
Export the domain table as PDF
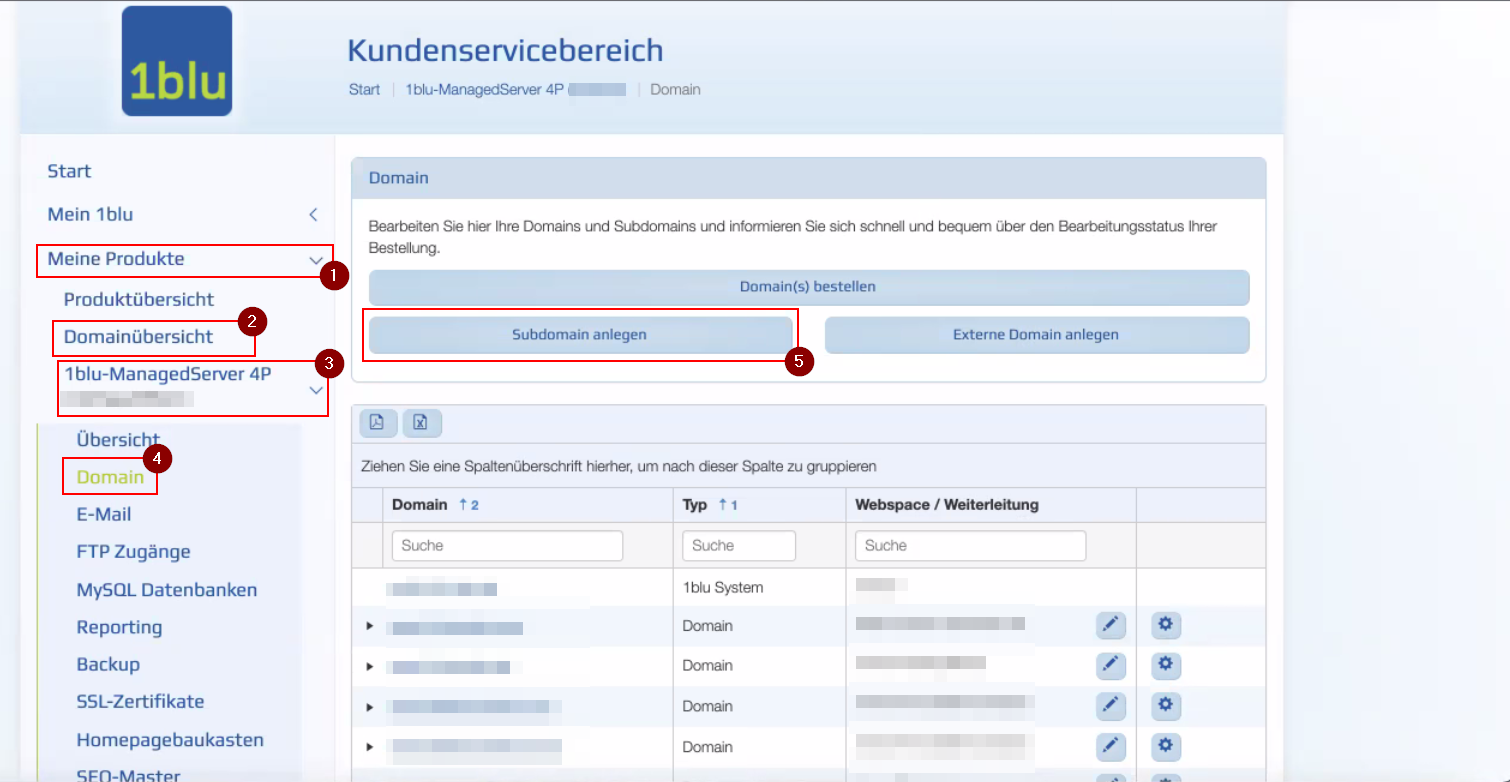point(378,423)
